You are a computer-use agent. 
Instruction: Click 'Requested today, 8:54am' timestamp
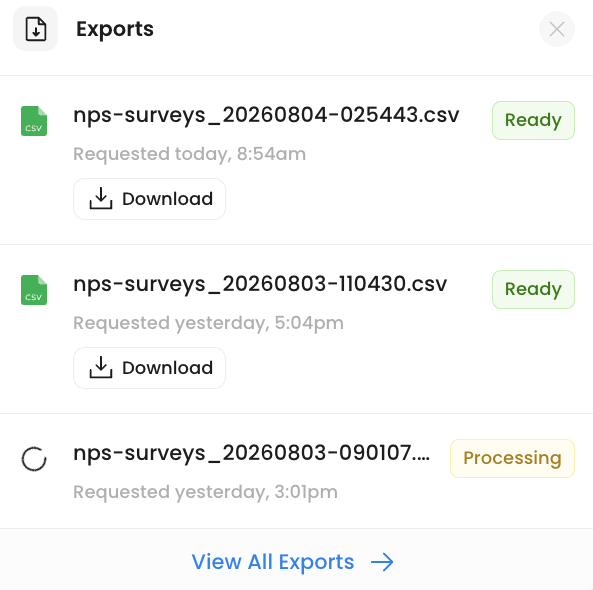coord(189,154)
